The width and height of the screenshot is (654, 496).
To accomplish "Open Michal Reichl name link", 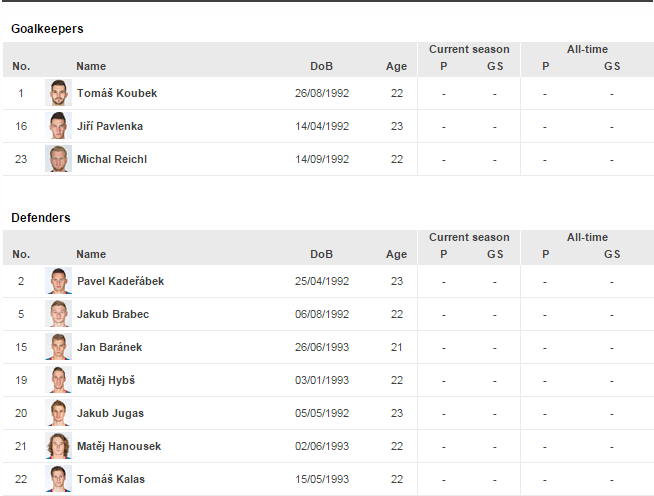I will [x=111, y=159].
